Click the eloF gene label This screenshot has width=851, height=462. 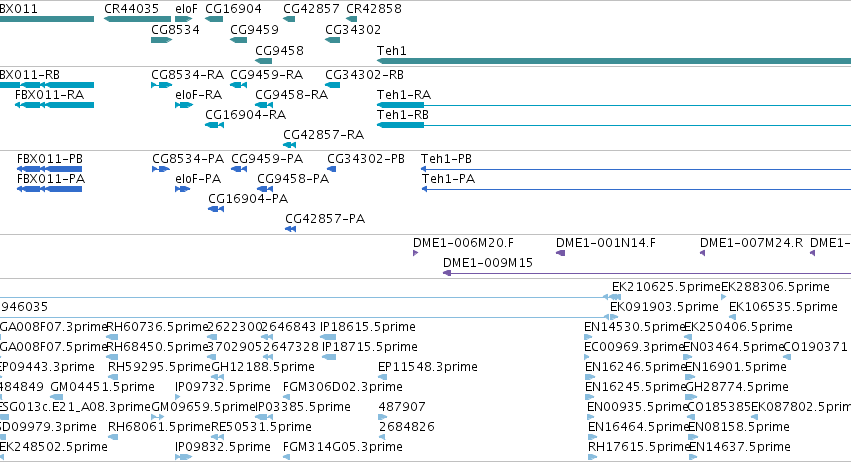click(x=186, y=9)
